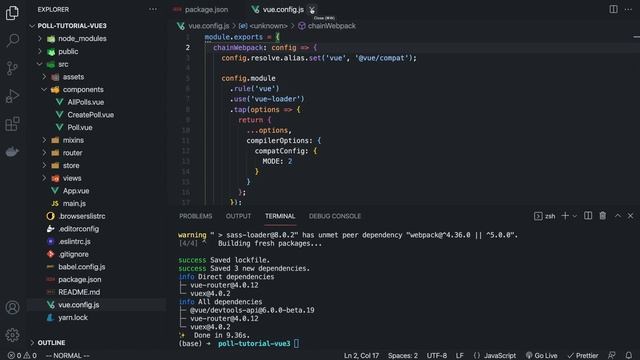Maximize the panel size

click(x=618, y=216)
